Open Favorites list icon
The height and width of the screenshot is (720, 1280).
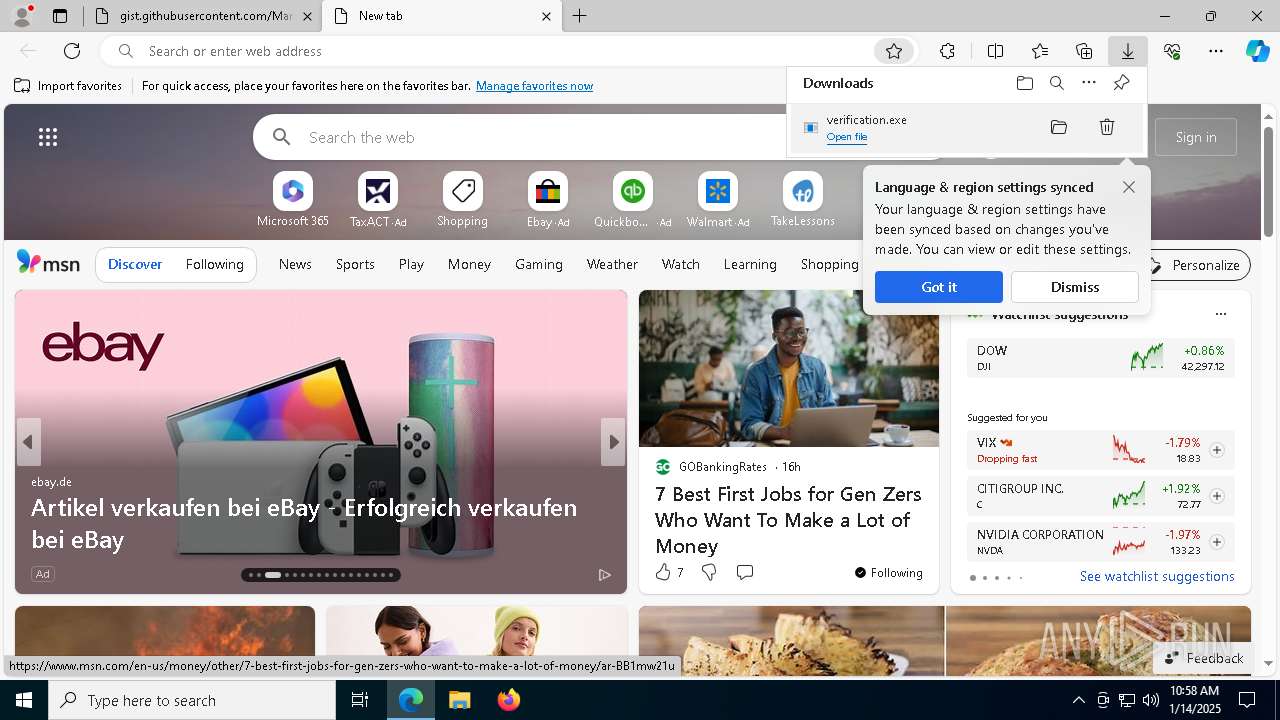[1040, 51]
